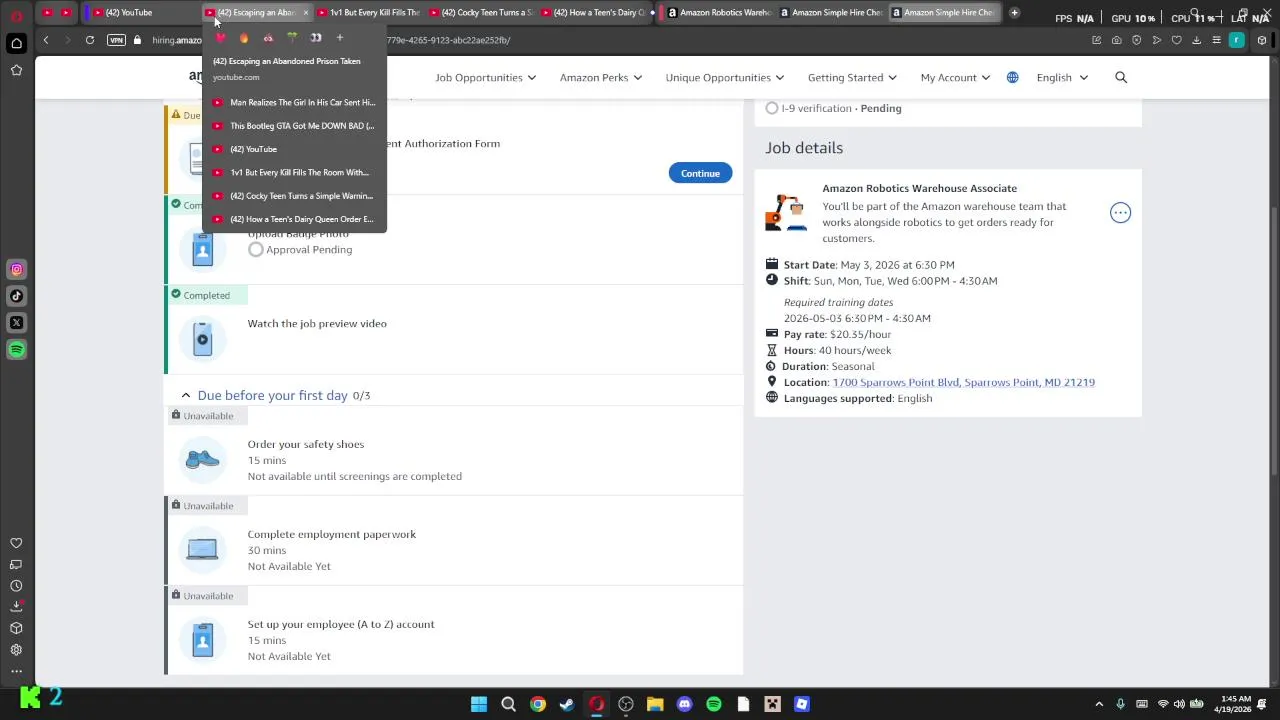
Task: Select This Bootleg GTA preview item
Action: (x=294, y=126)
